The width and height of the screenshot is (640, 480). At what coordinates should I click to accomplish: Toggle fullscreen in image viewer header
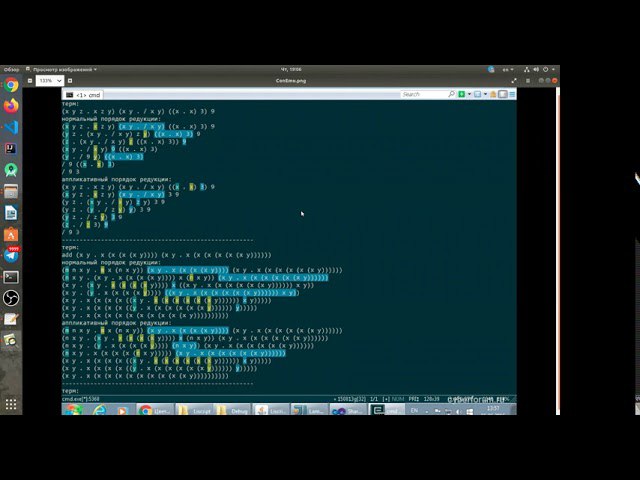pyautogui.click(x=514, y=81)
